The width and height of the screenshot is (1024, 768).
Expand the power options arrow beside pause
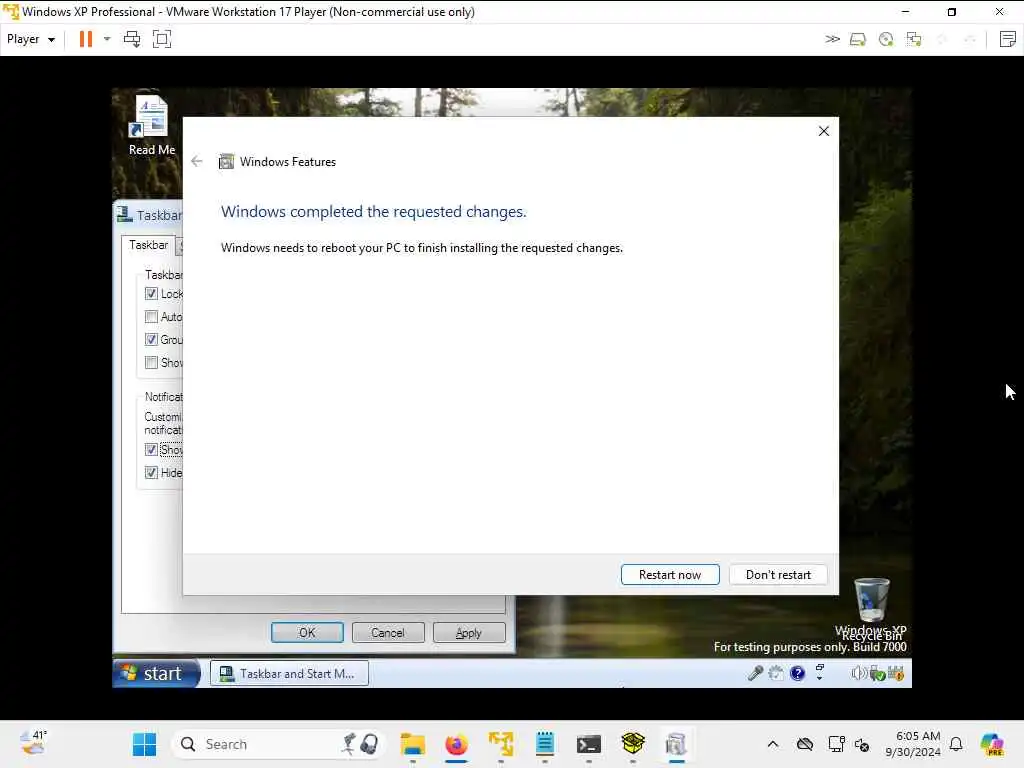click(107, 39)
